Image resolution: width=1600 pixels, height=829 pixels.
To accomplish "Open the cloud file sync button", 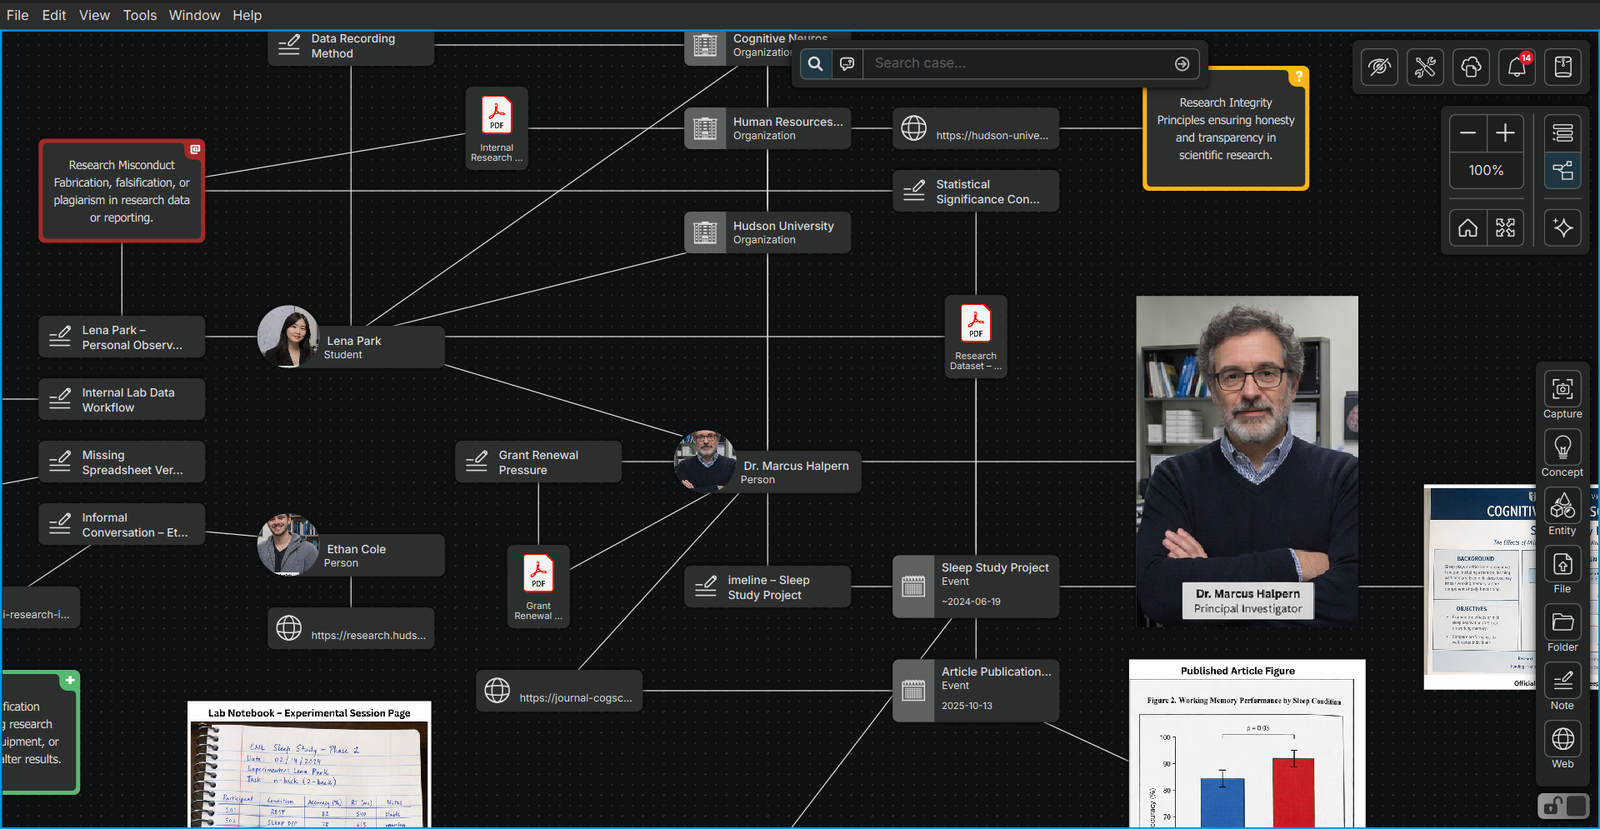I will (x=1471, y=67).
